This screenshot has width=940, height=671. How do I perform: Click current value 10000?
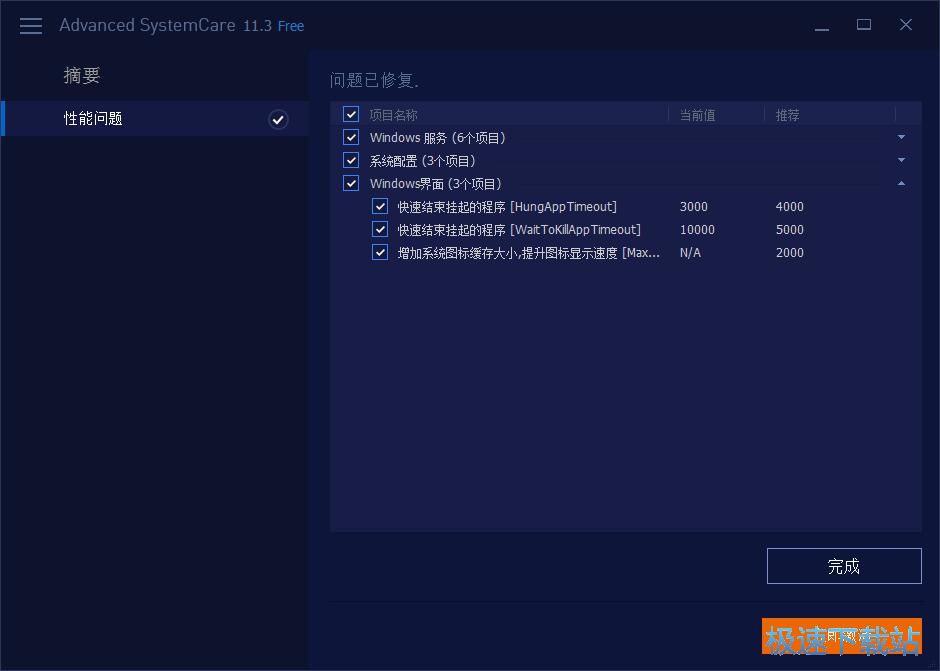coord(697,229)
